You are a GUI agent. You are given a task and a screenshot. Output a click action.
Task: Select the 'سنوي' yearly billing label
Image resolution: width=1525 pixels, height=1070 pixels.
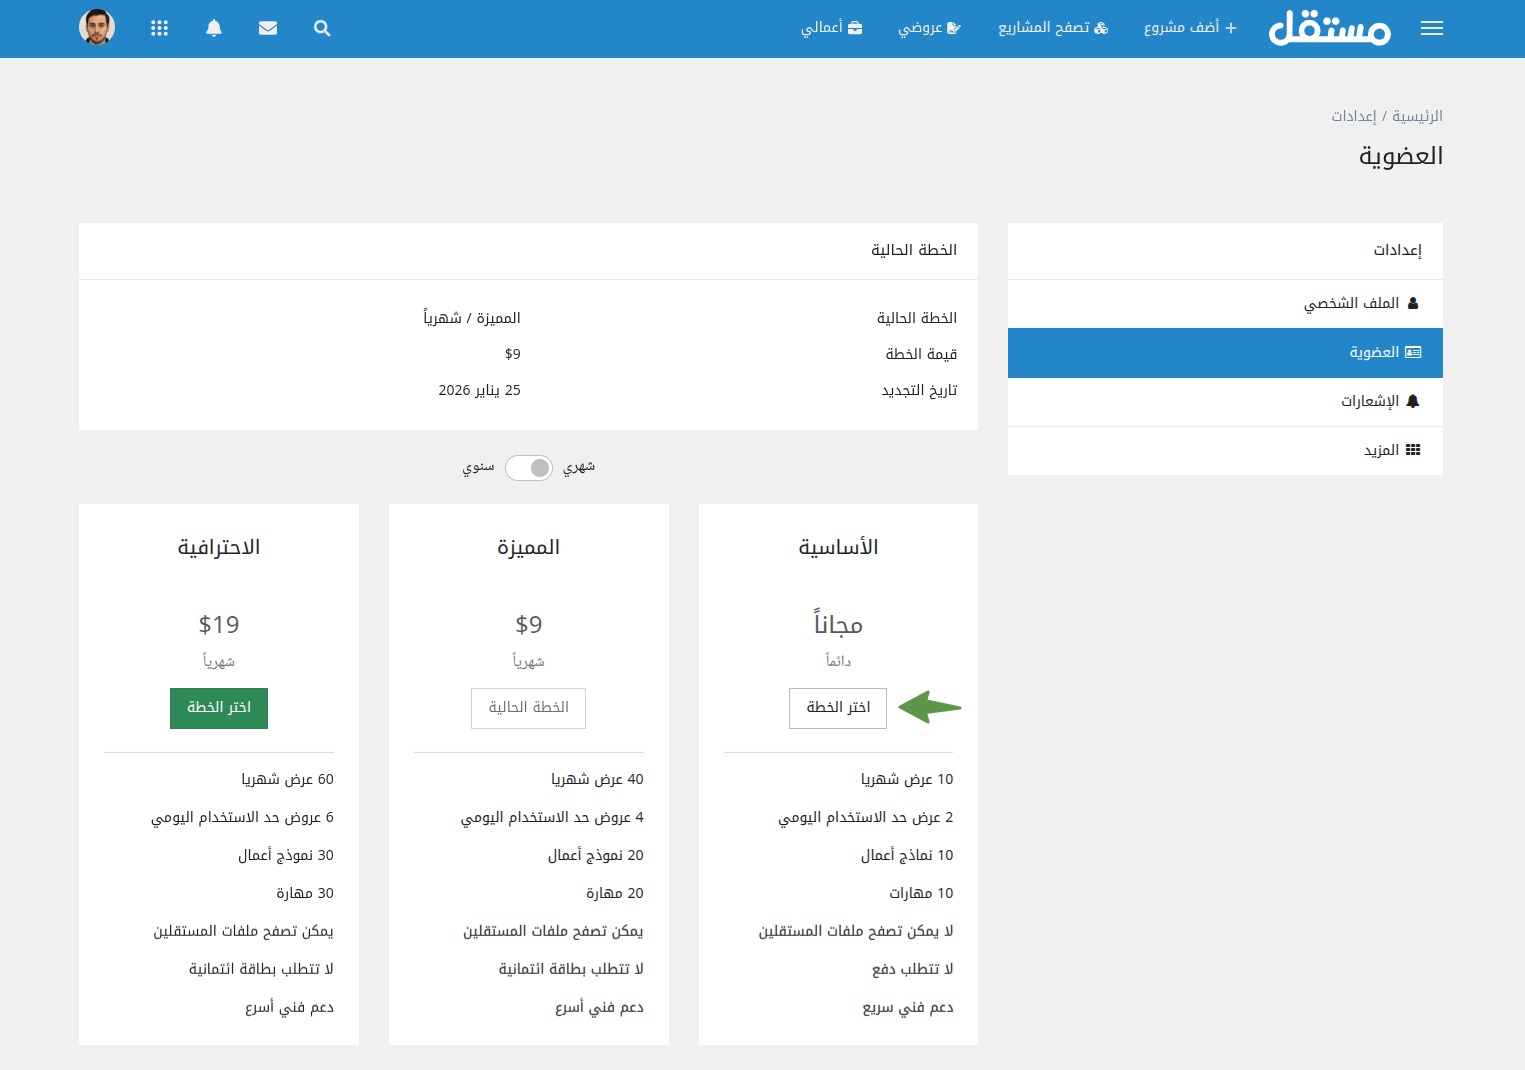(x=478, y=467)
